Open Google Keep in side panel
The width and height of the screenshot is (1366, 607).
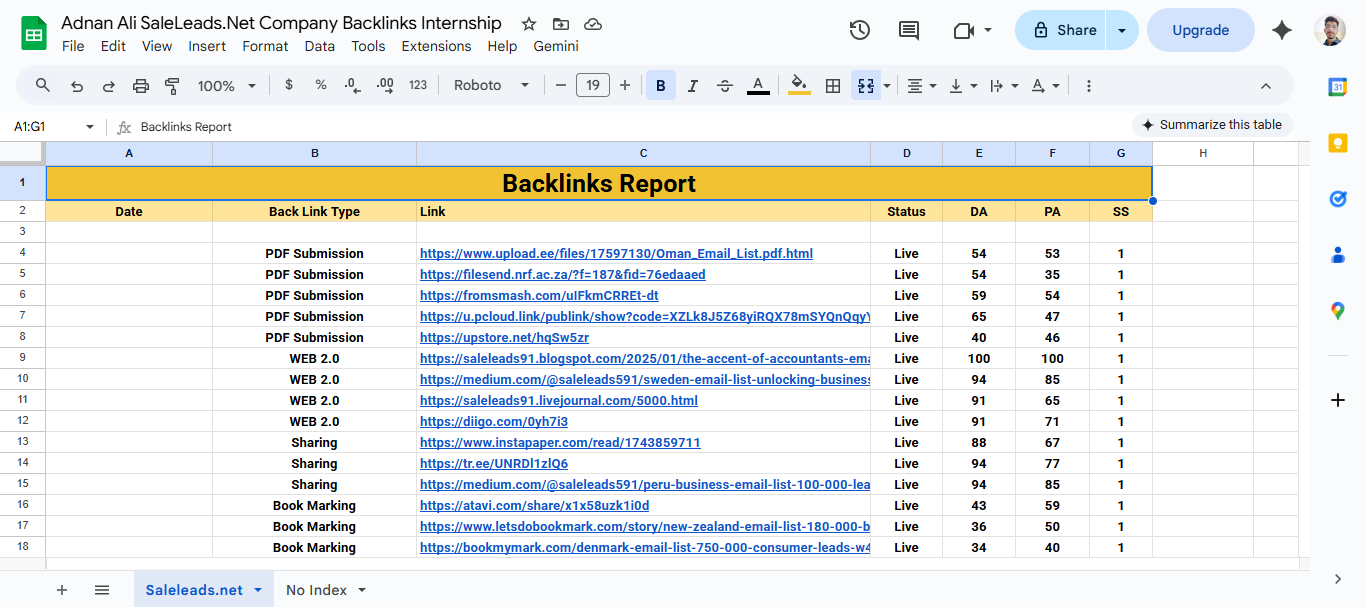click(x=1338, y=143)
